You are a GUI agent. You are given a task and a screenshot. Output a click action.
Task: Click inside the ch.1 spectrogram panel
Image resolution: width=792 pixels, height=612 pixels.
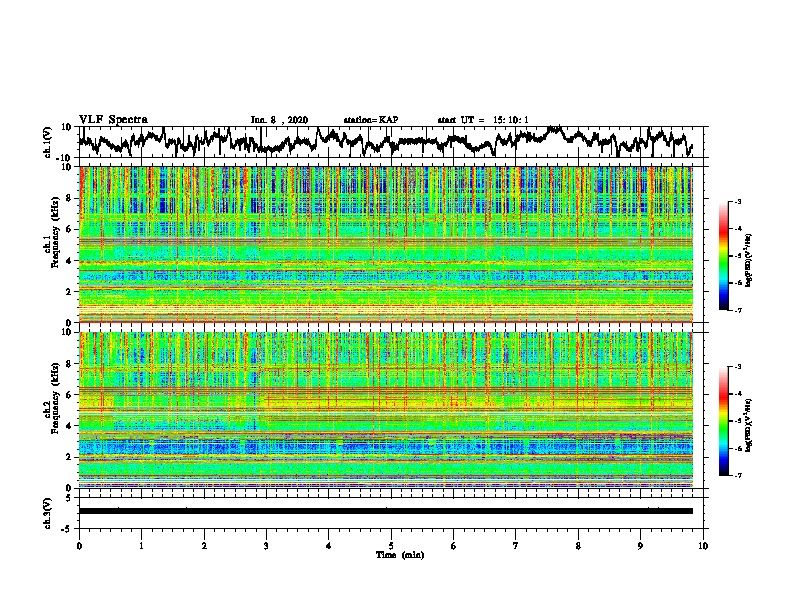click(386, 244)
